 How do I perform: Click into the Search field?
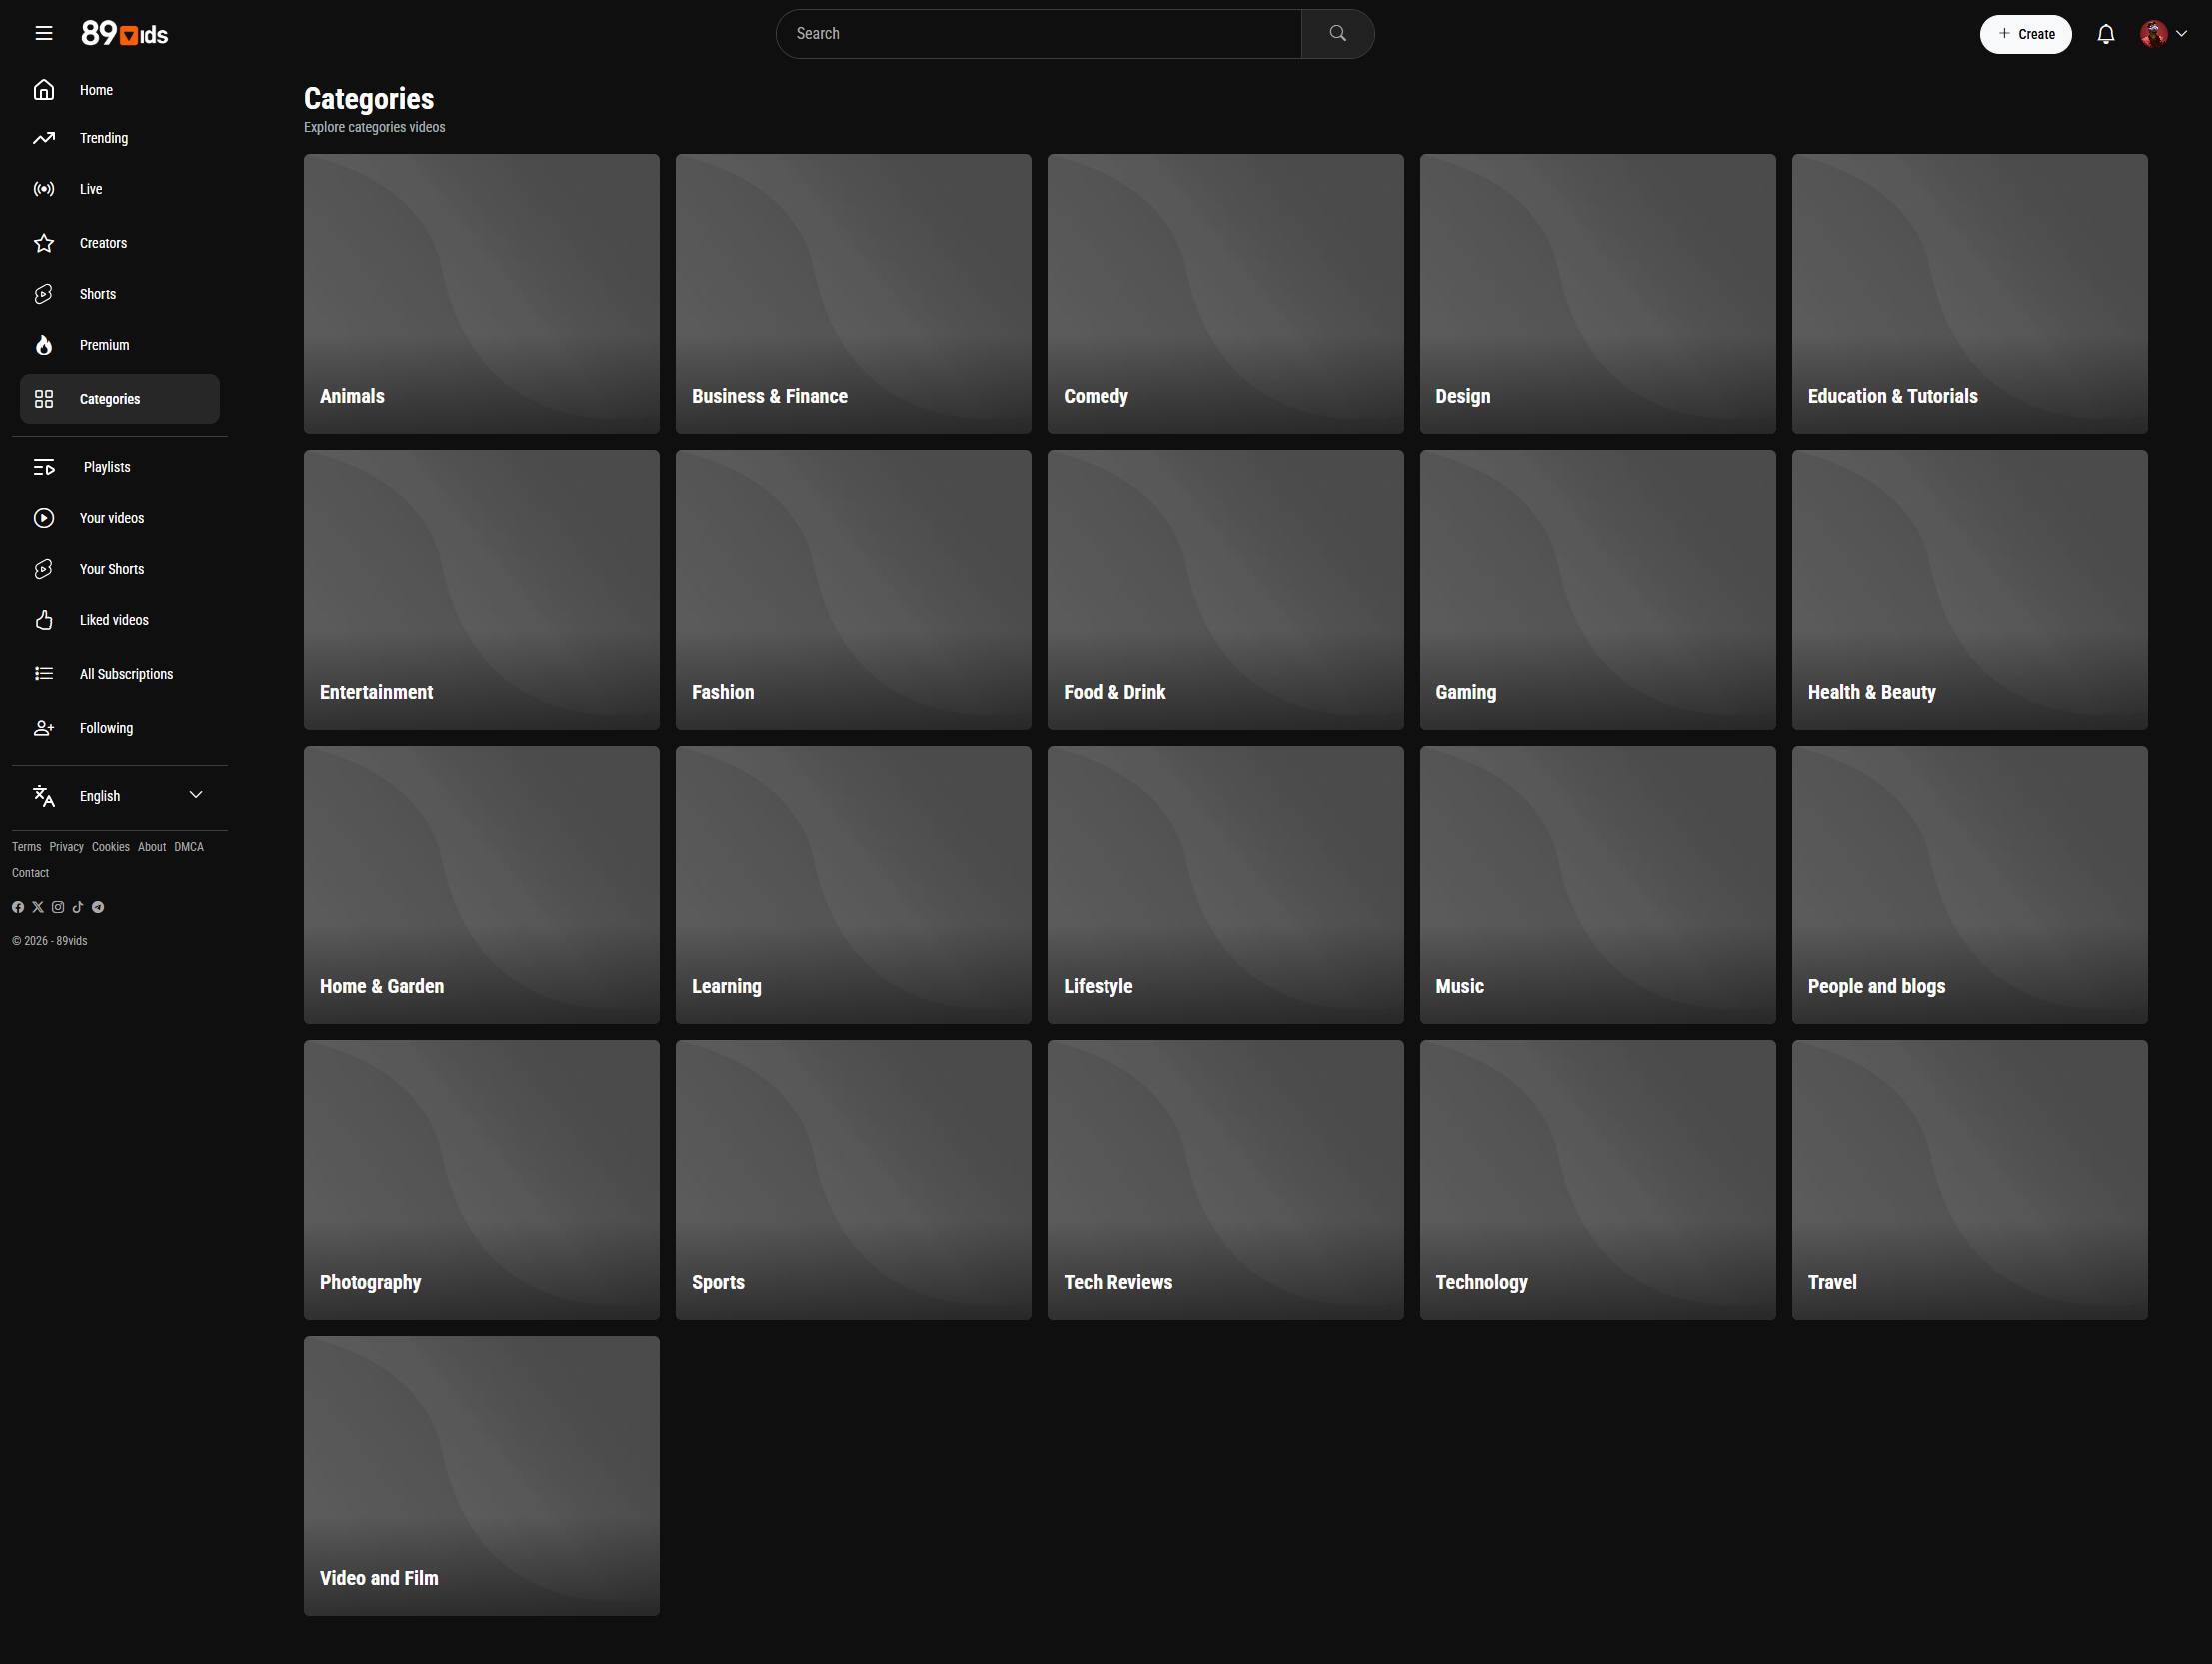coord(1040,34)
